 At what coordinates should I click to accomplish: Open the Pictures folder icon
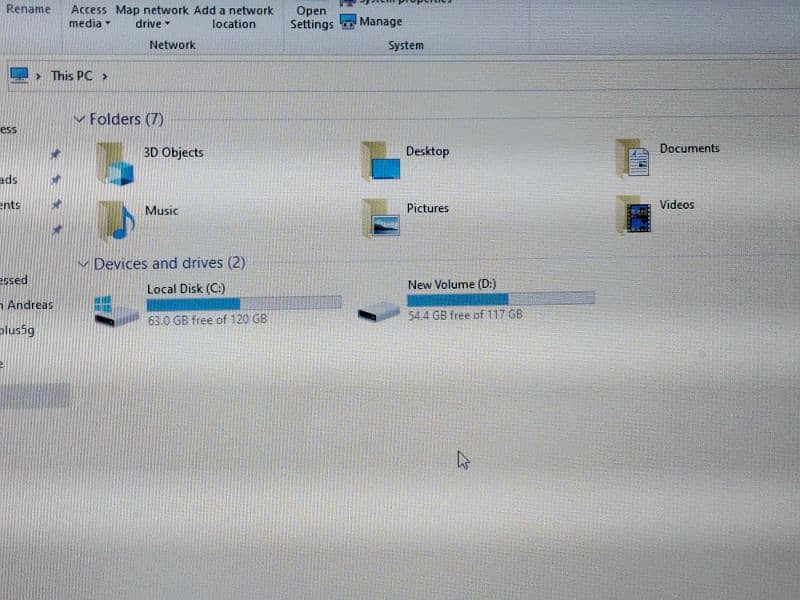381,217
